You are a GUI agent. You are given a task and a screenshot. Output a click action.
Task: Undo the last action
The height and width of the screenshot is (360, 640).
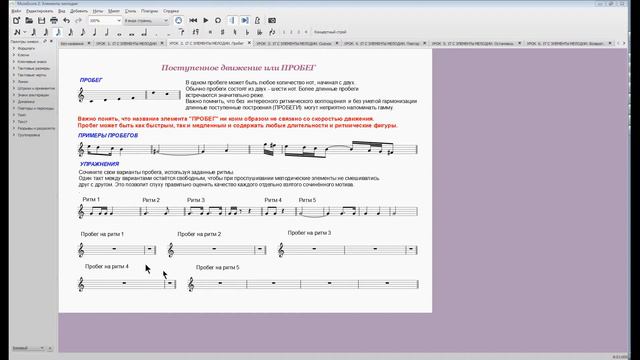pos(67,20)
